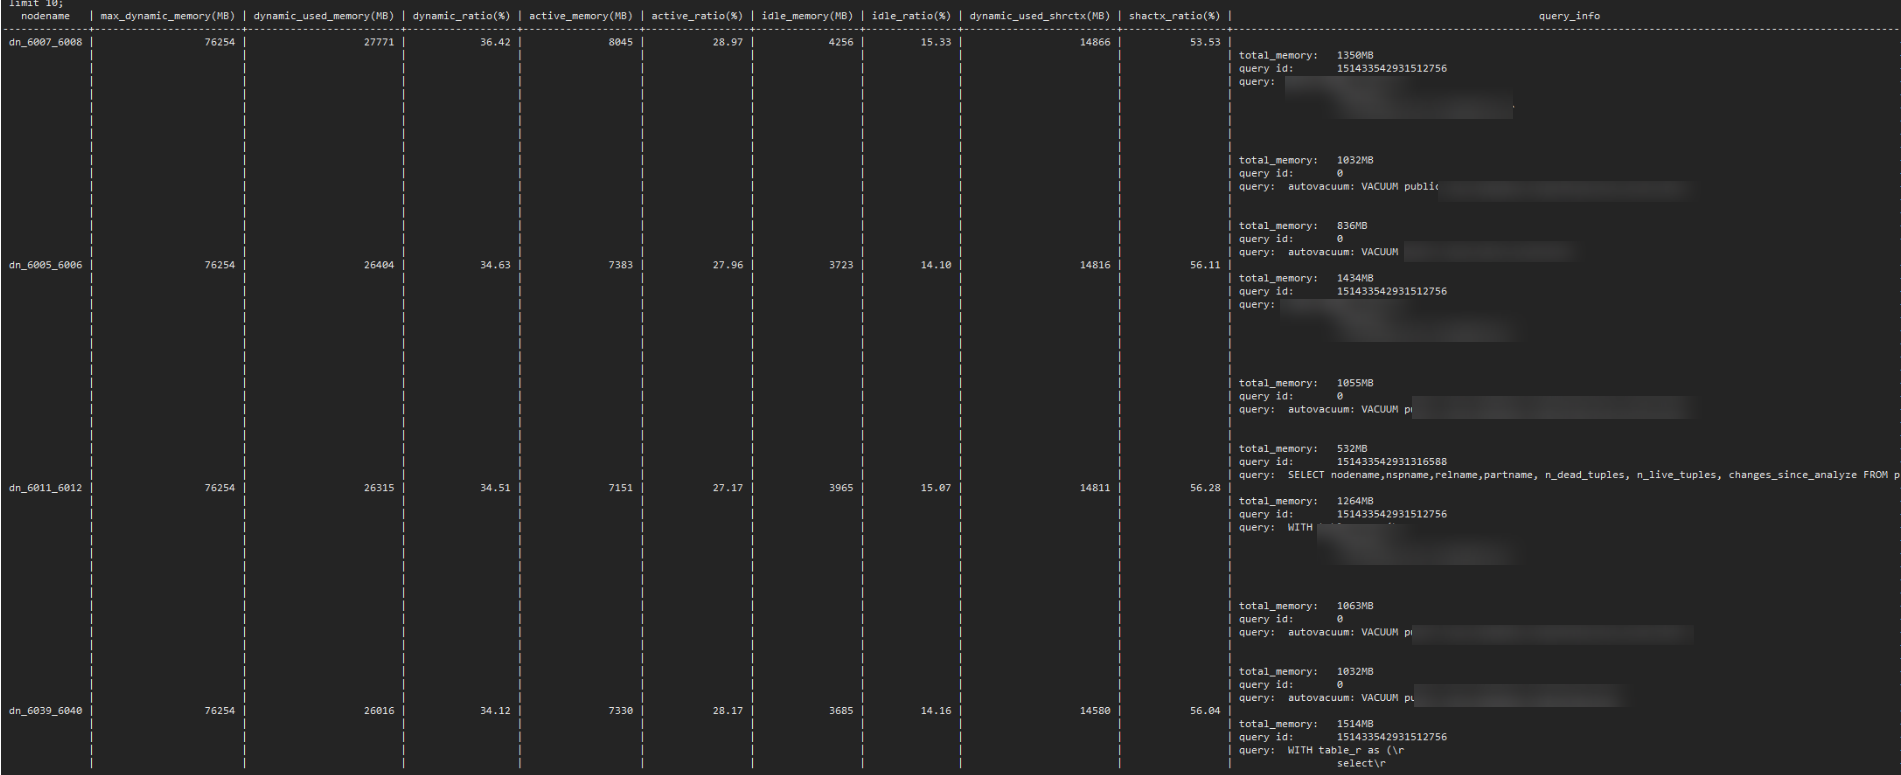1901x775 pixels.
Task: Click total_memory value 1350MB
Action: 1355,56
